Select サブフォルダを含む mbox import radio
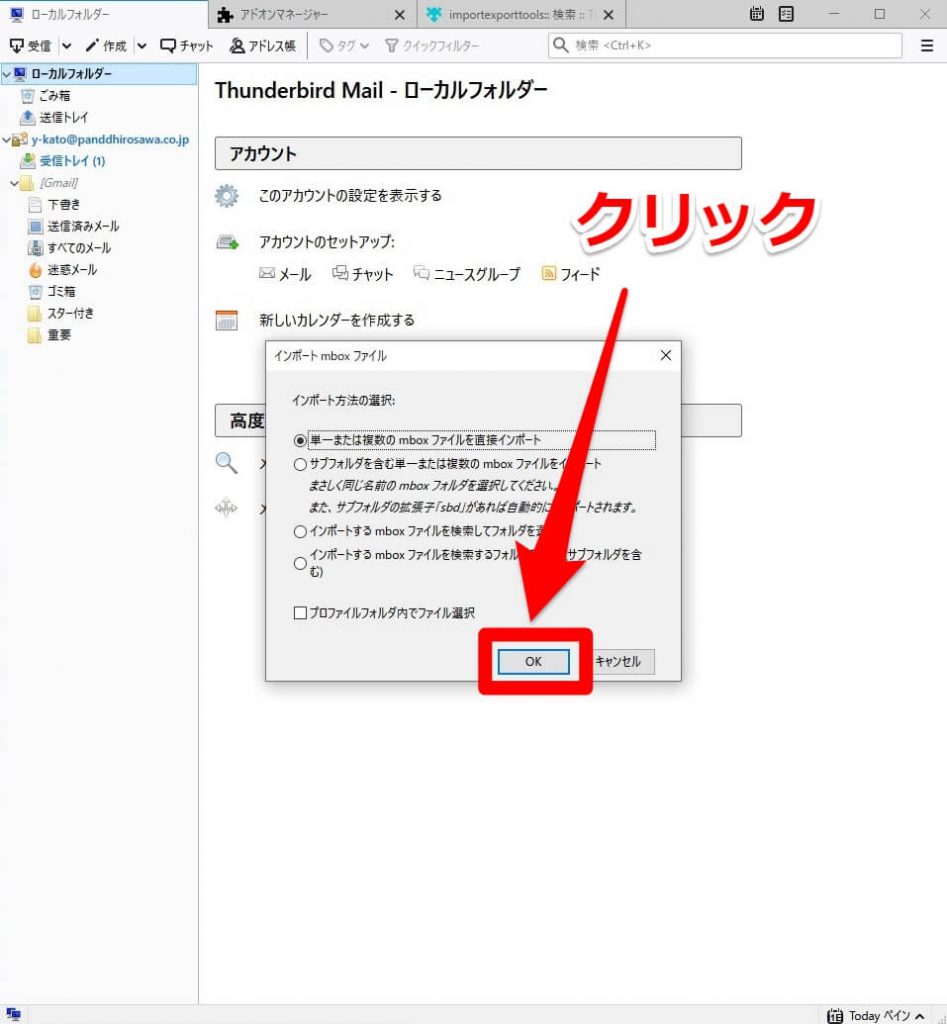Screen dimensions: 947x1024 pos(300,464)
